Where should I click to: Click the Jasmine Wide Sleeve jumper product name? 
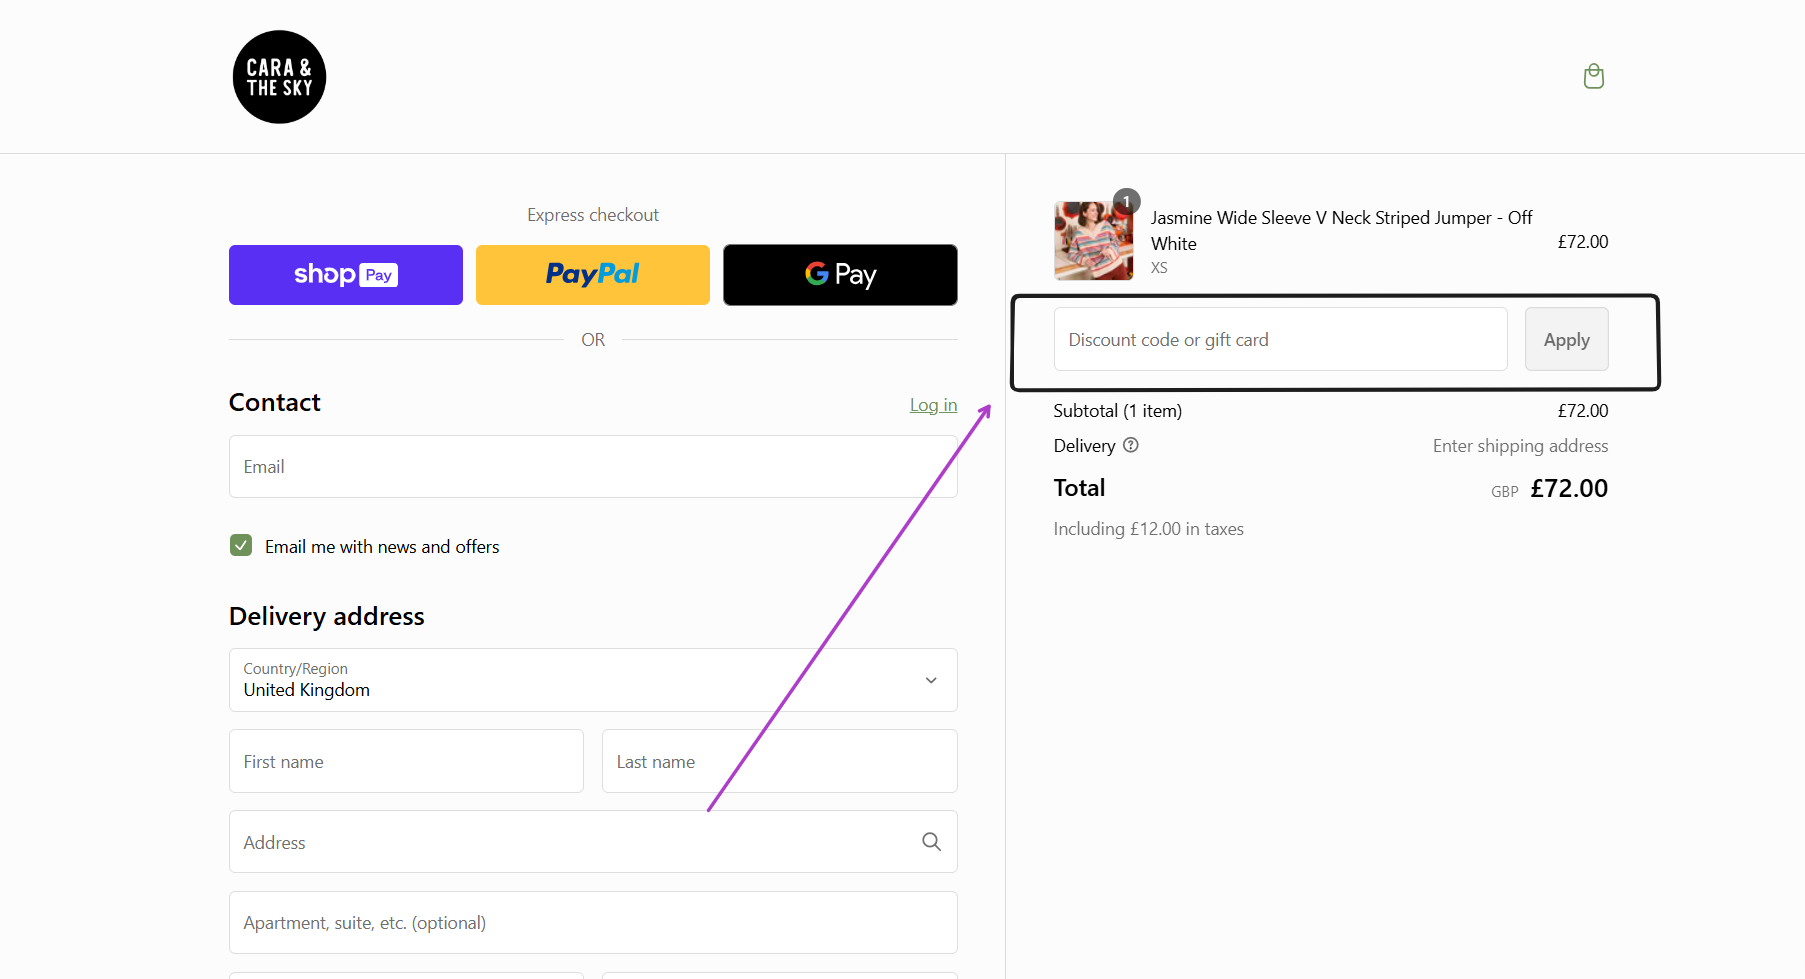(x=1341, y=230)
